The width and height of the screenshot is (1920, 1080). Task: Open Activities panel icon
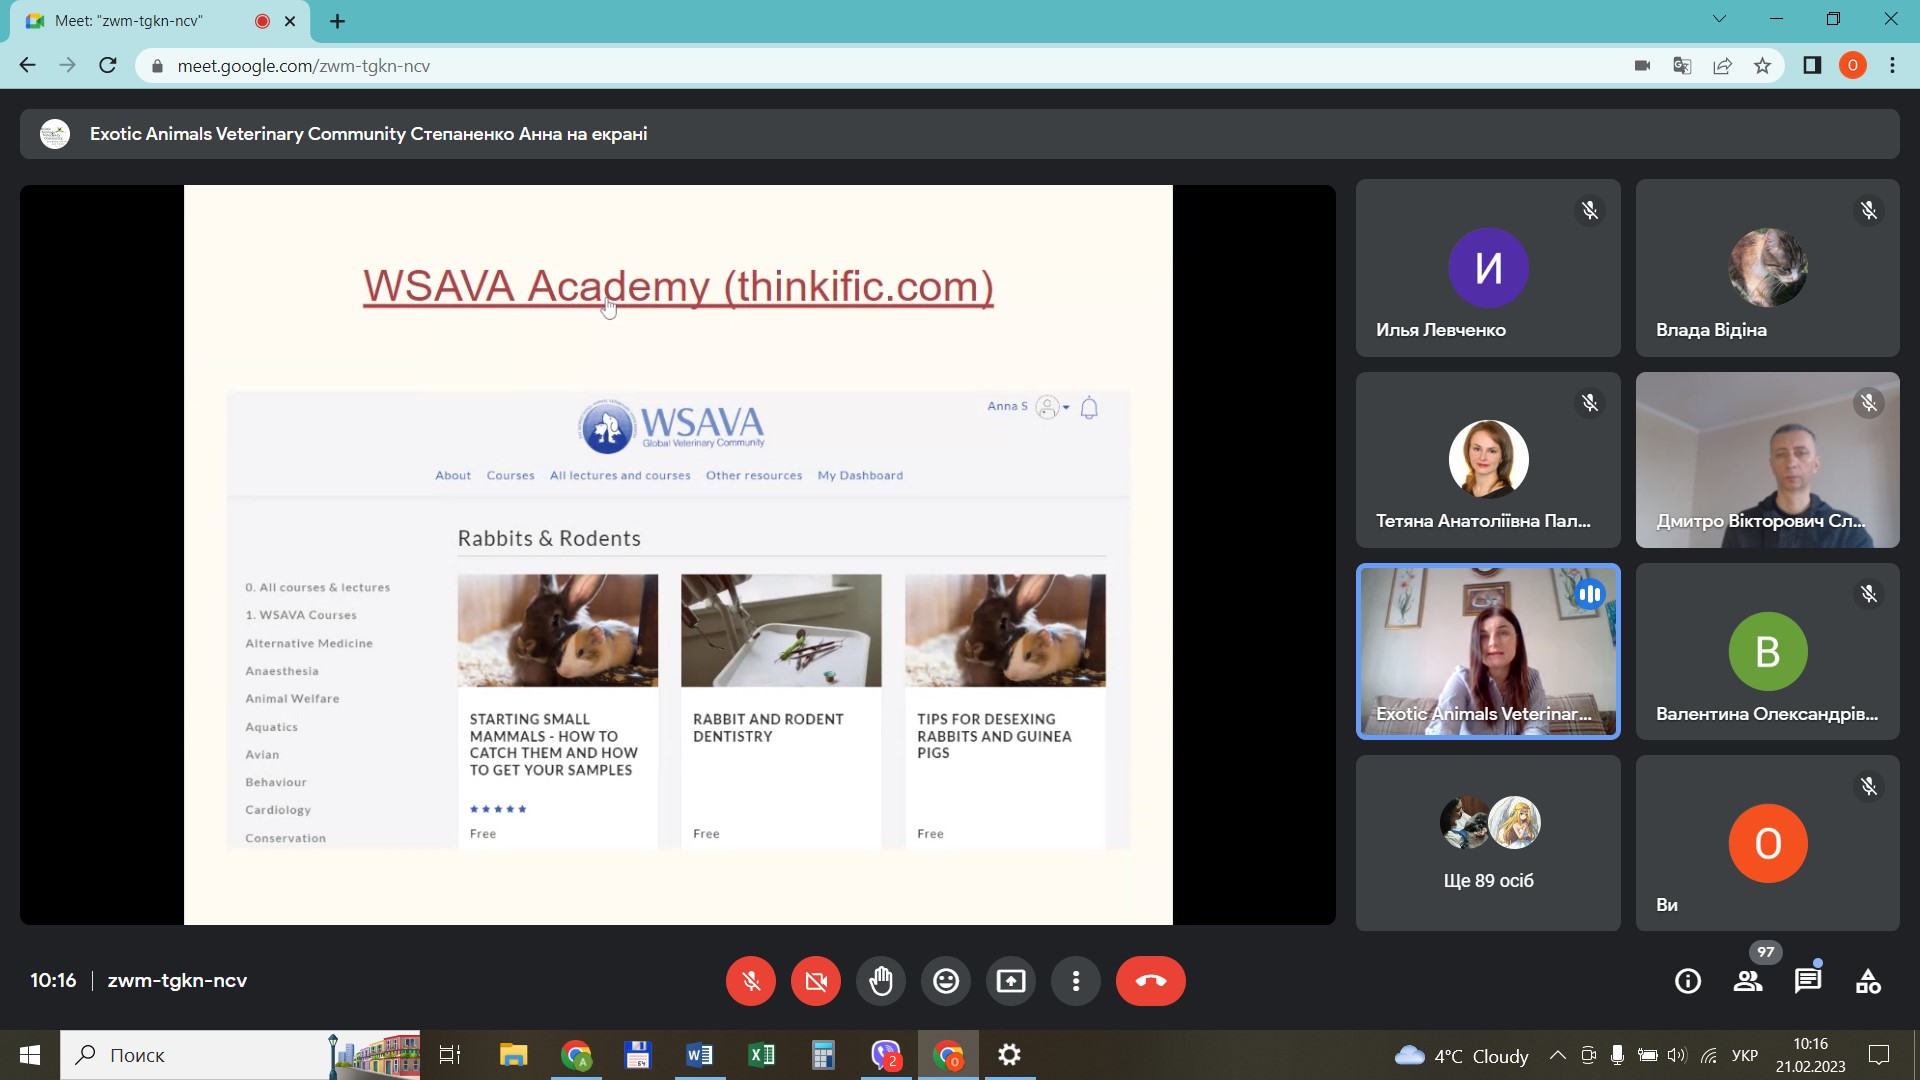1868,981
